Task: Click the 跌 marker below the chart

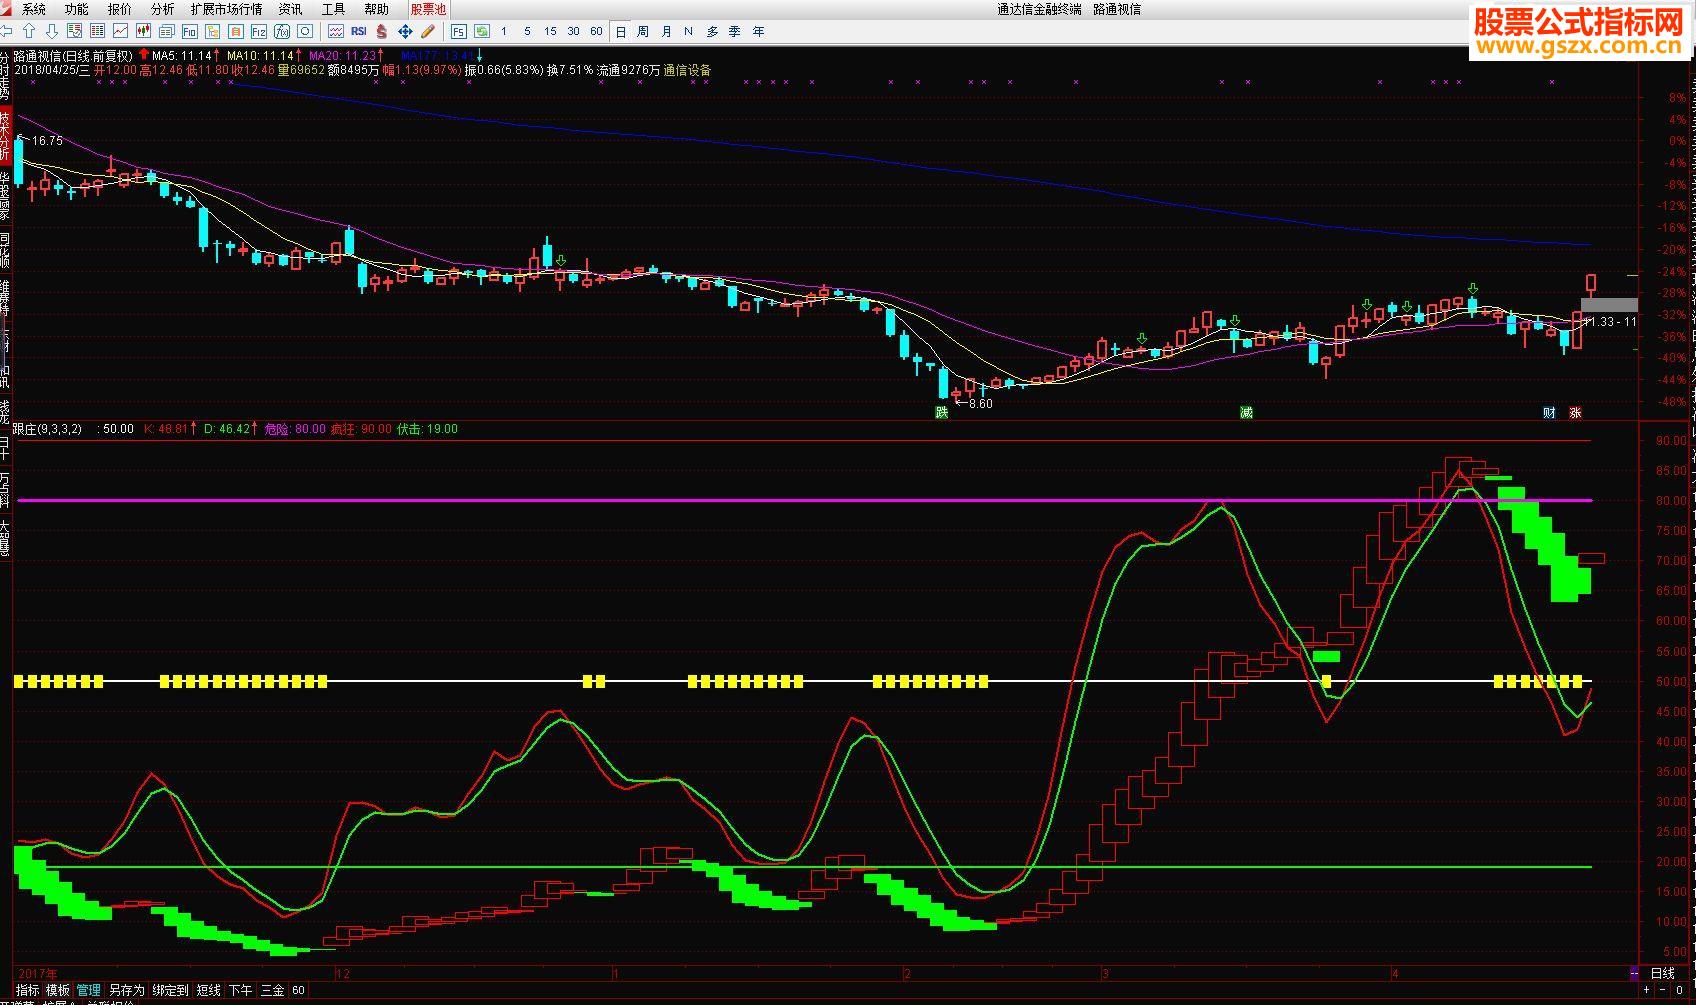Action: point(941,412)
